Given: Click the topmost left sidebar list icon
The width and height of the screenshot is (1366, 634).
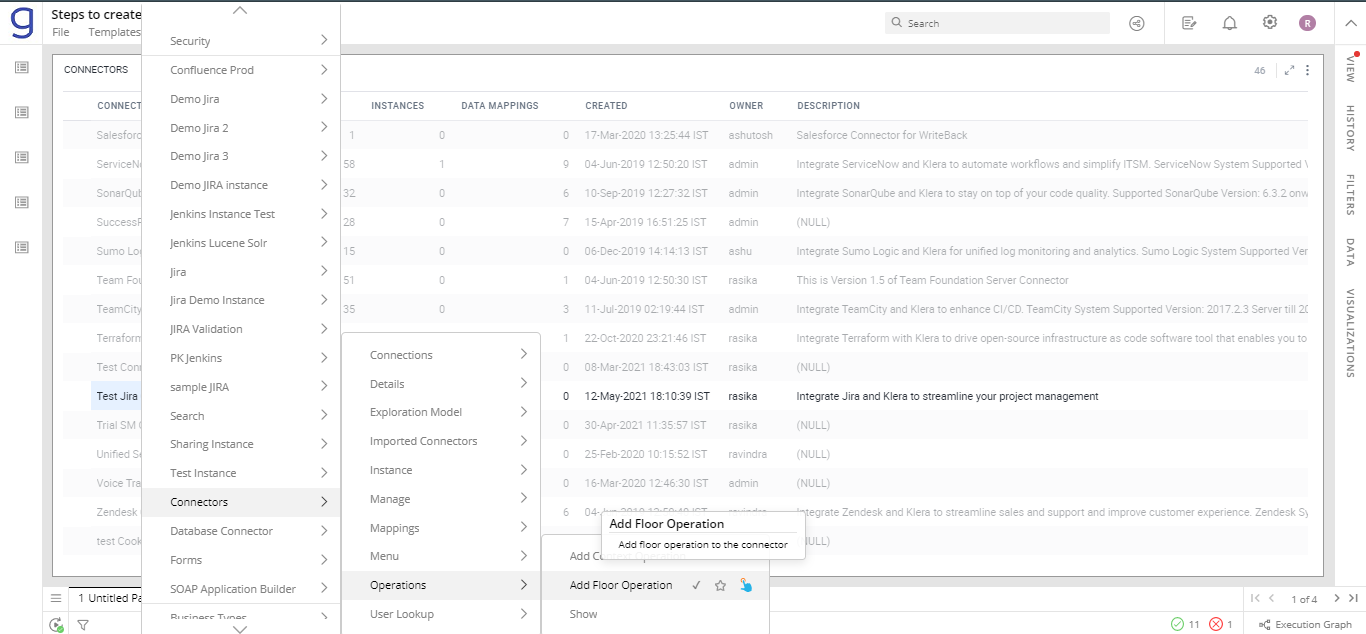Looking at the screenshot, I should tap(22, 67).
